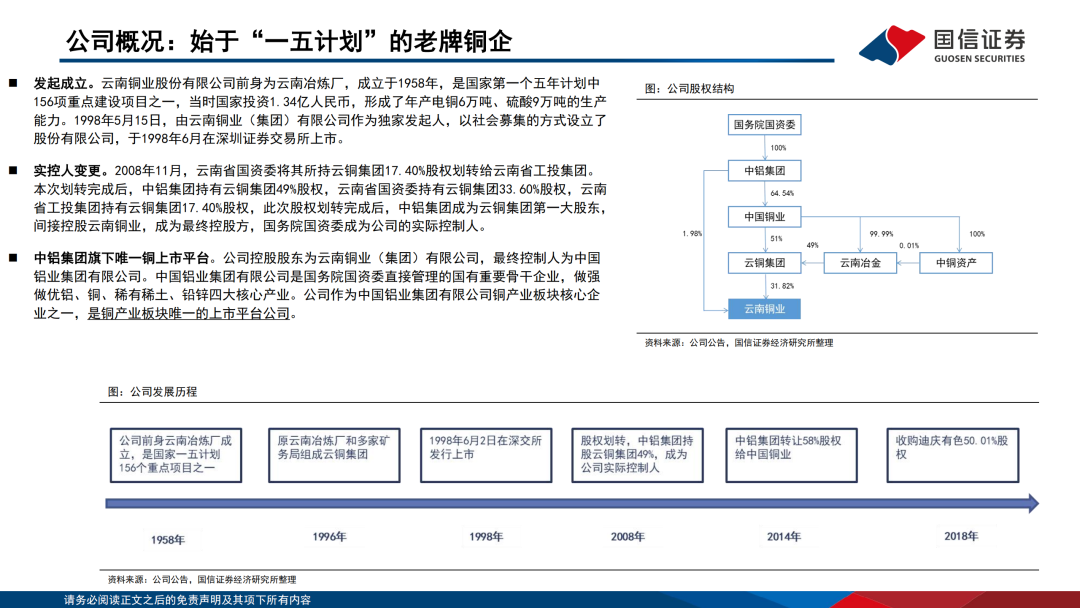The height and width of the screenshot is (608, 1080).
Task: Select the 64.54% ownership label
Action: (x=782, y=193)
